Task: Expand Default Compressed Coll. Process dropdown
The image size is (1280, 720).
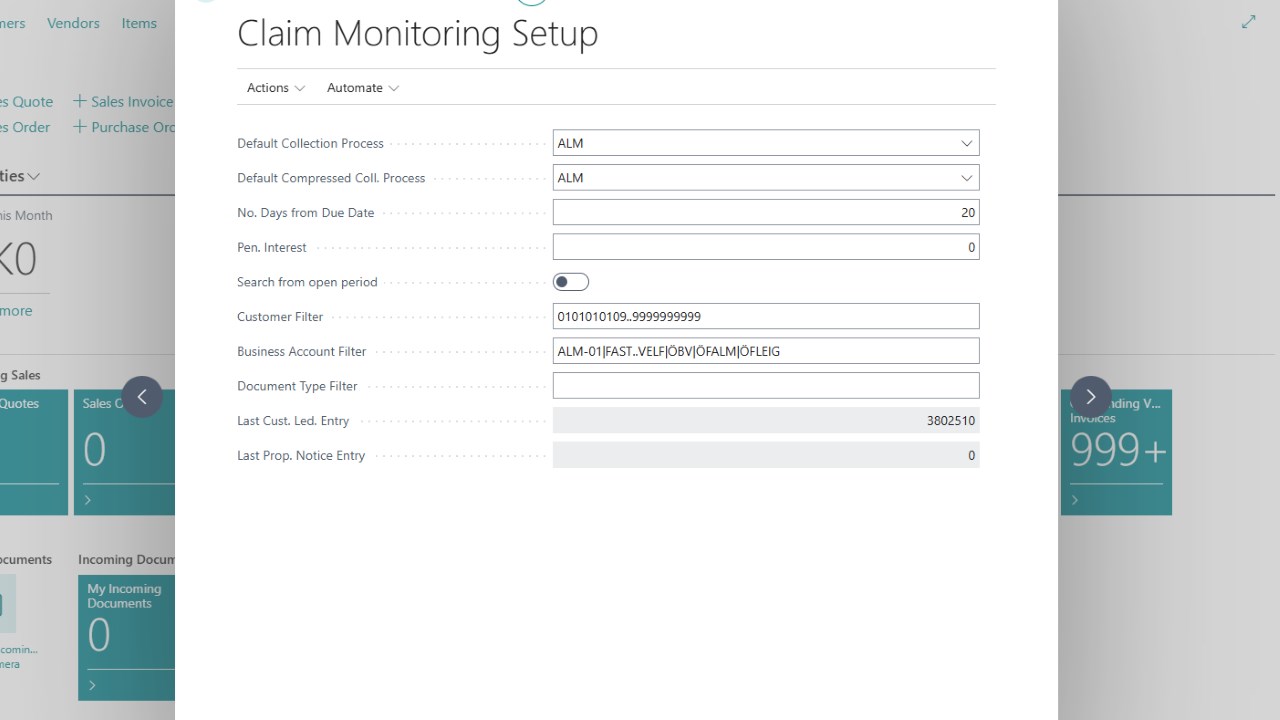Action: coord(966,178)
